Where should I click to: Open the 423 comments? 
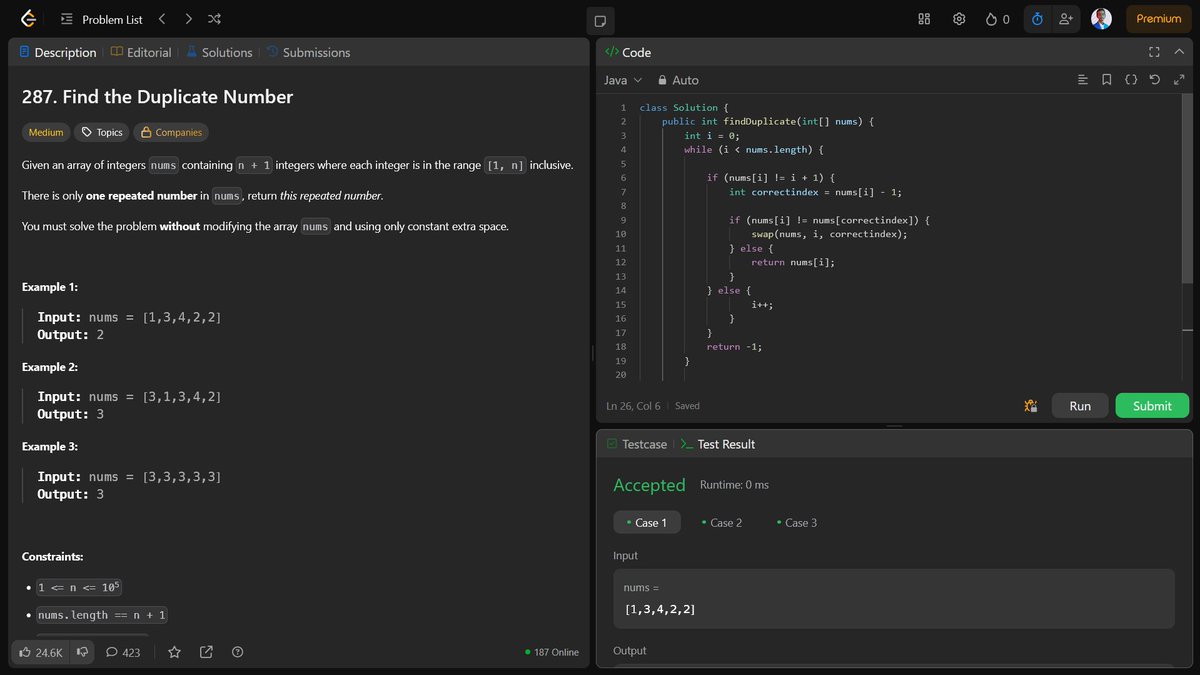pyautogui.click(x=123, y=652)
